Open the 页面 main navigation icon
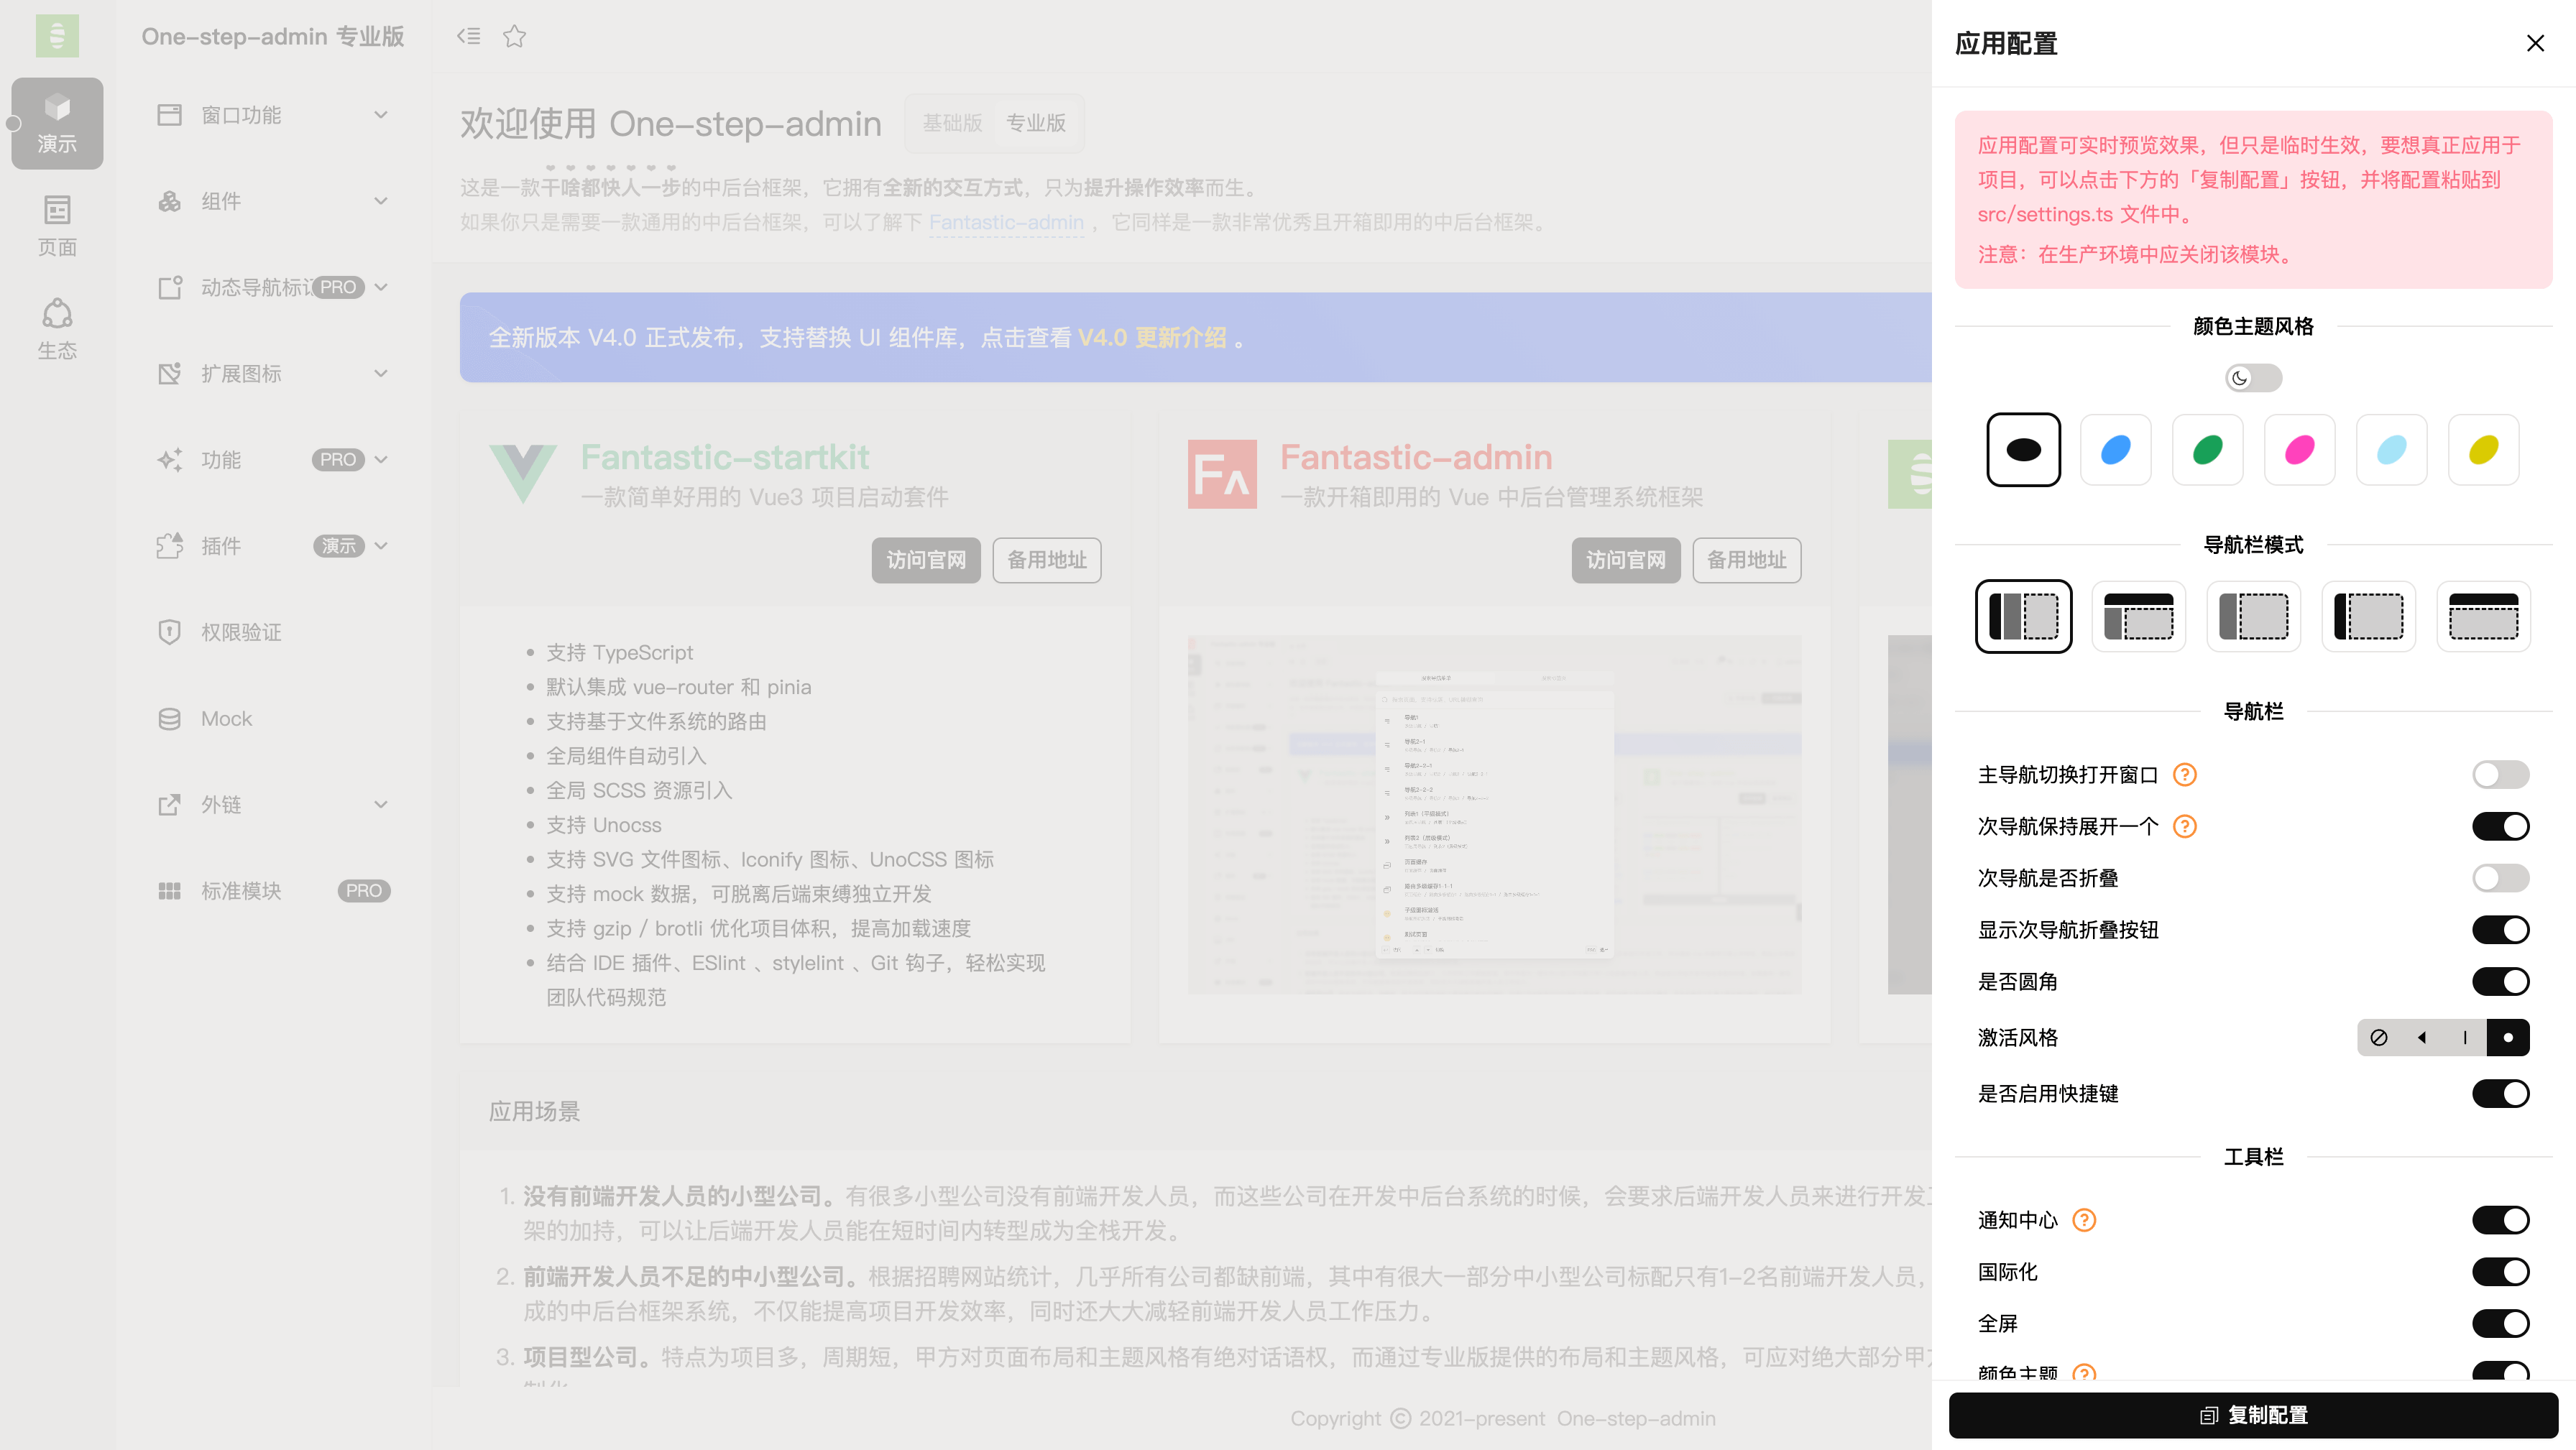This screenshot has height=1450, width=2576. point(57,225)
